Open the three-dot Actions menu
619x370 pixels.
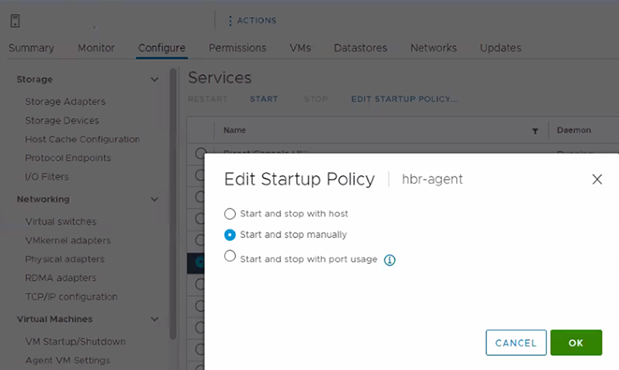pyautogui.click(x=252, y=21)
